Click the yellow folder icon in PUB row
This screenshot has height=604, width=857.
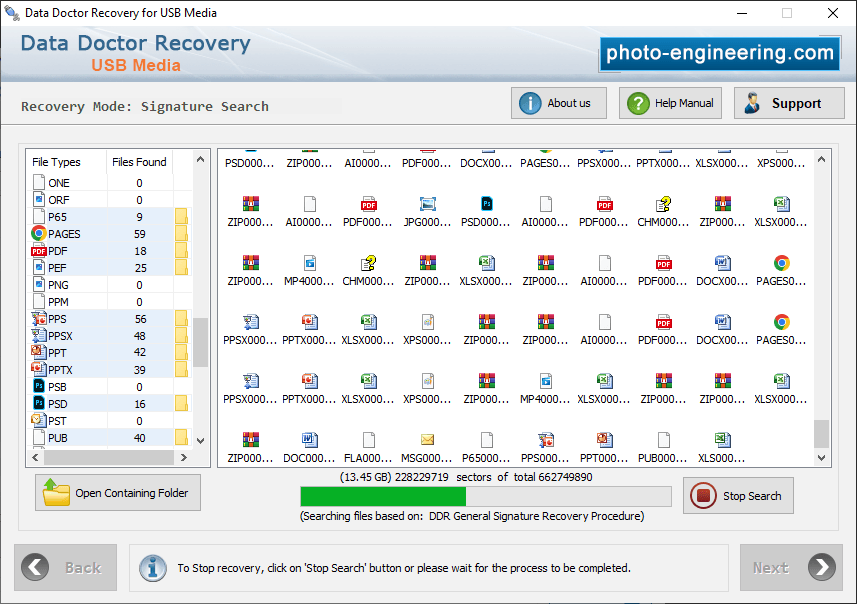pyautogui.click(x=181, y=437)
